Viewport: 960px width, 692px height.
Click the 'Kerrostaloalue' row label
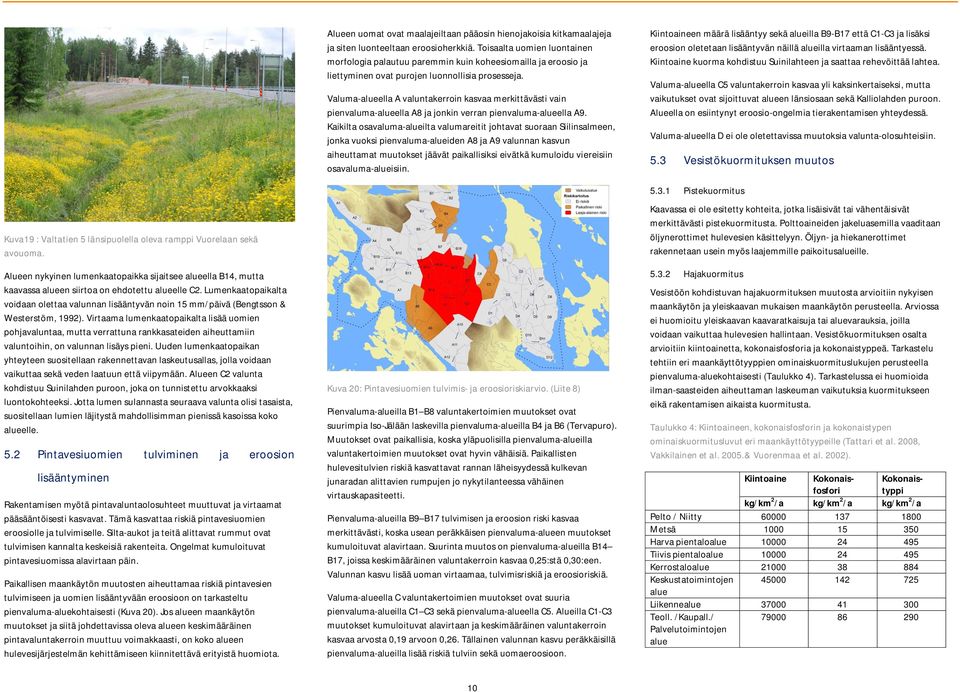tap(680, 567)
